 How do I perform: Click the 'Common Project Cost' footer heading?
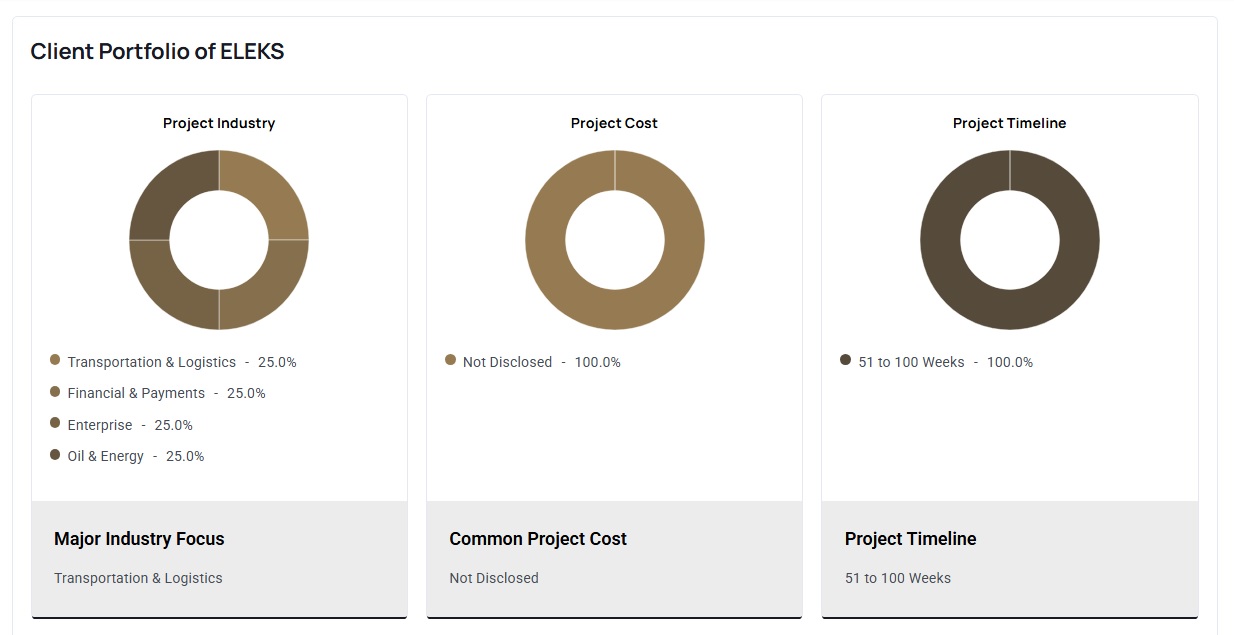[538, 539]
